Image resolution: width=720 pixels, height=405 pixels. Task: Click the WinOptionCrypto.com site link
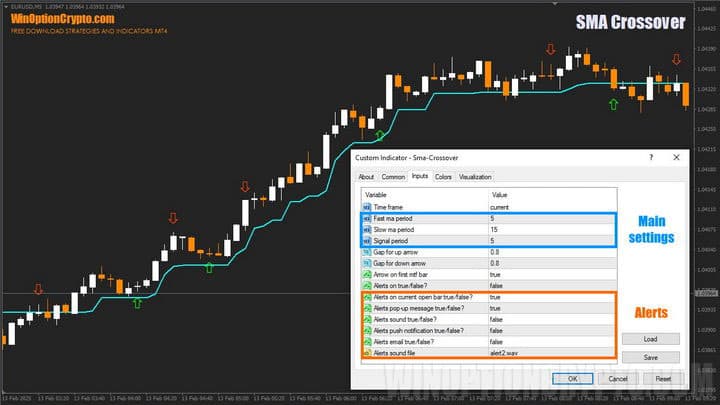tap(62, 18)
